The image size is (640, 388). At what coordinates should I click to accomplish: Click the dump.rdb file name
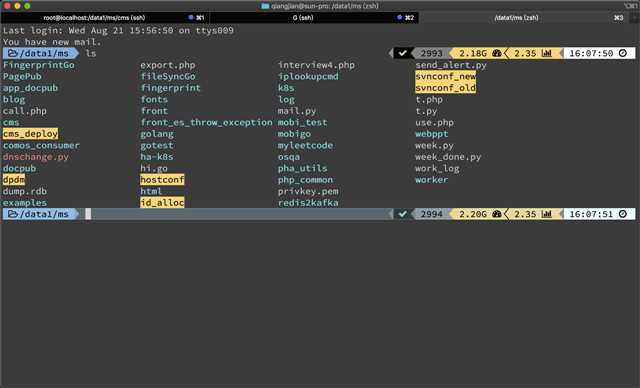pyautogui.click(x=24, y=191)
